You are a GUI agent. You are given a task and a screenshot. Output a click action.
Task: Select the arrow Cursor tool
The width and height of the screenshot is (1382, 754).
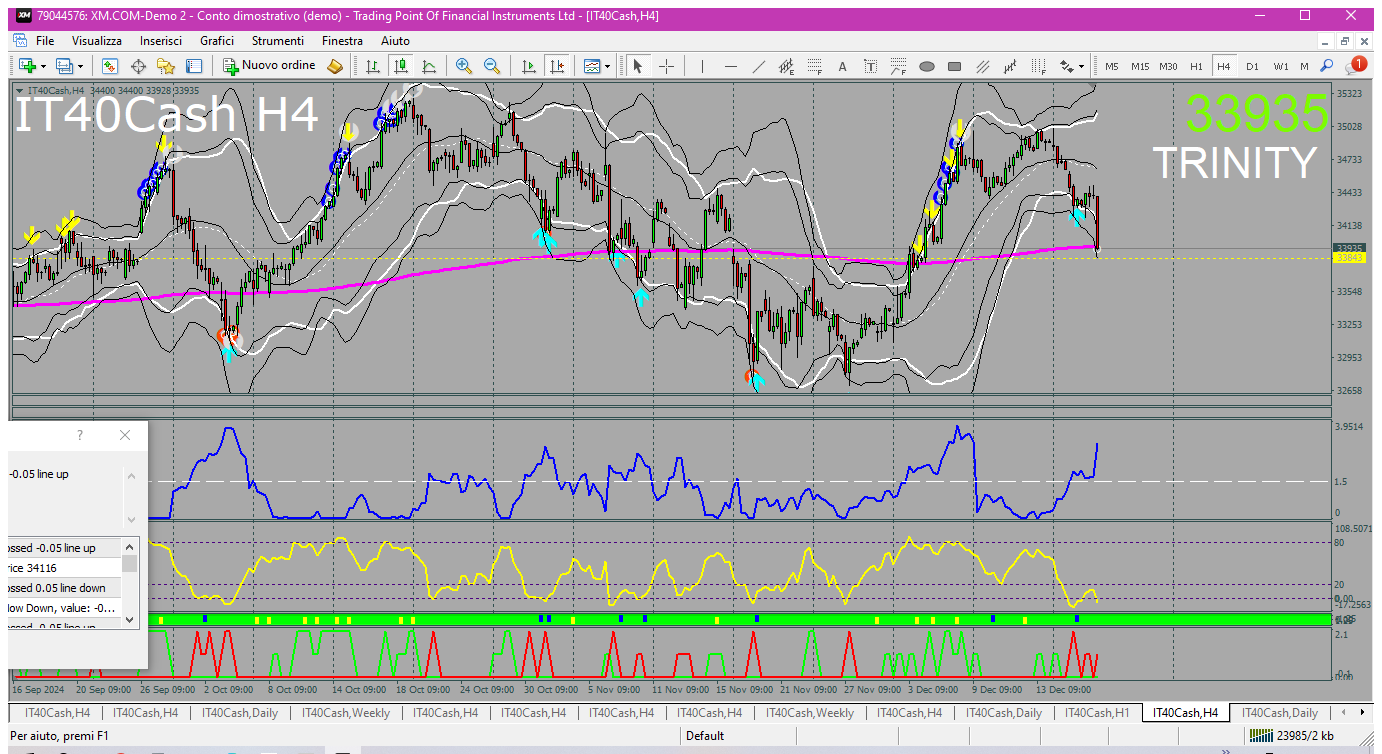pyautogui.click(x=638, y=66)
